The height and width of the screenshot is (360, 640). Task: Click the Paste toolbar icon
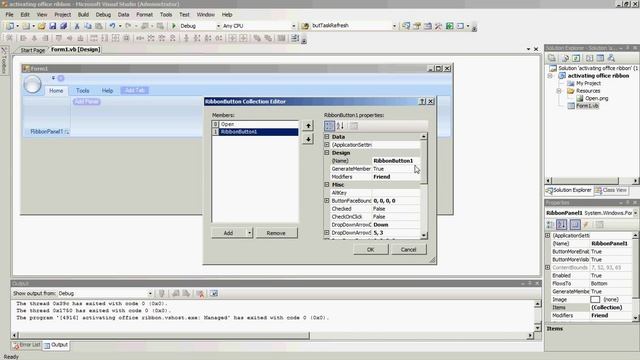pyautogui.click(x=98, y=26)
